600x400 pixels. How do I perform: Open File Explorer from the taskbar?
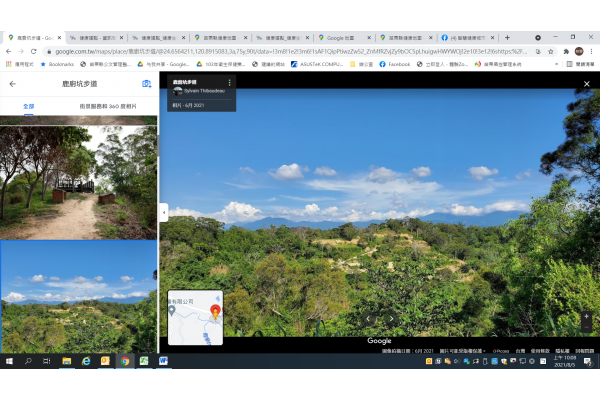coord(67,361)
